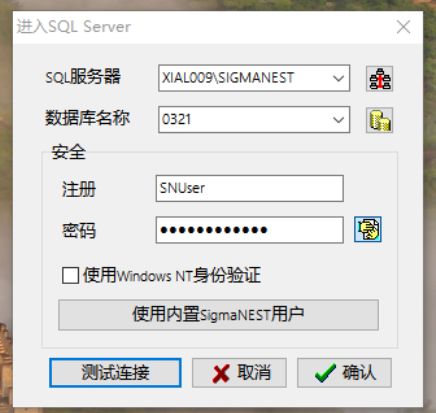Click the 使用Windows NT身份验证 label text
436x413 pixels.
click(172, 275)
